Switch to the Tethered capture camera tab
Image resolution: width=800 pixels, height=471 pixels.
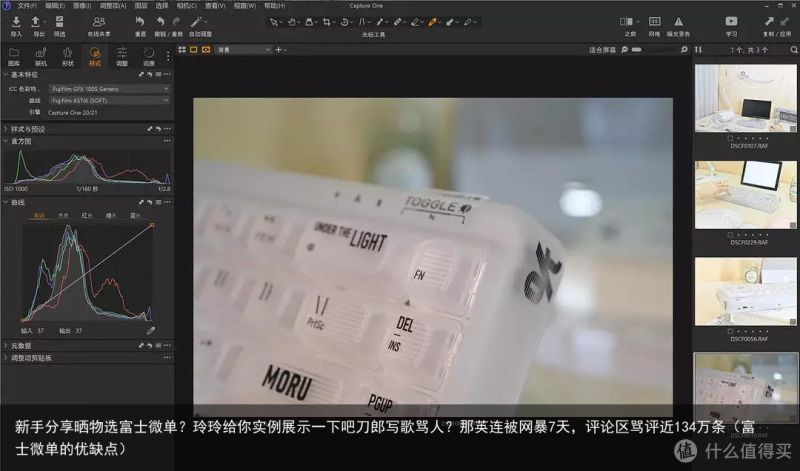coord(41,56)
